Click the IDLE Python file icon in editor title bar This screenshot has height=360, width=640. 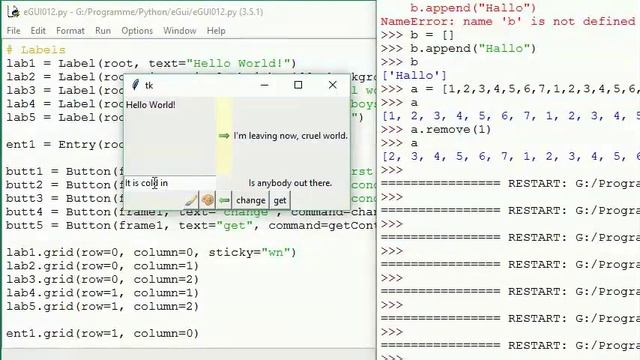[x=13, y=12]
